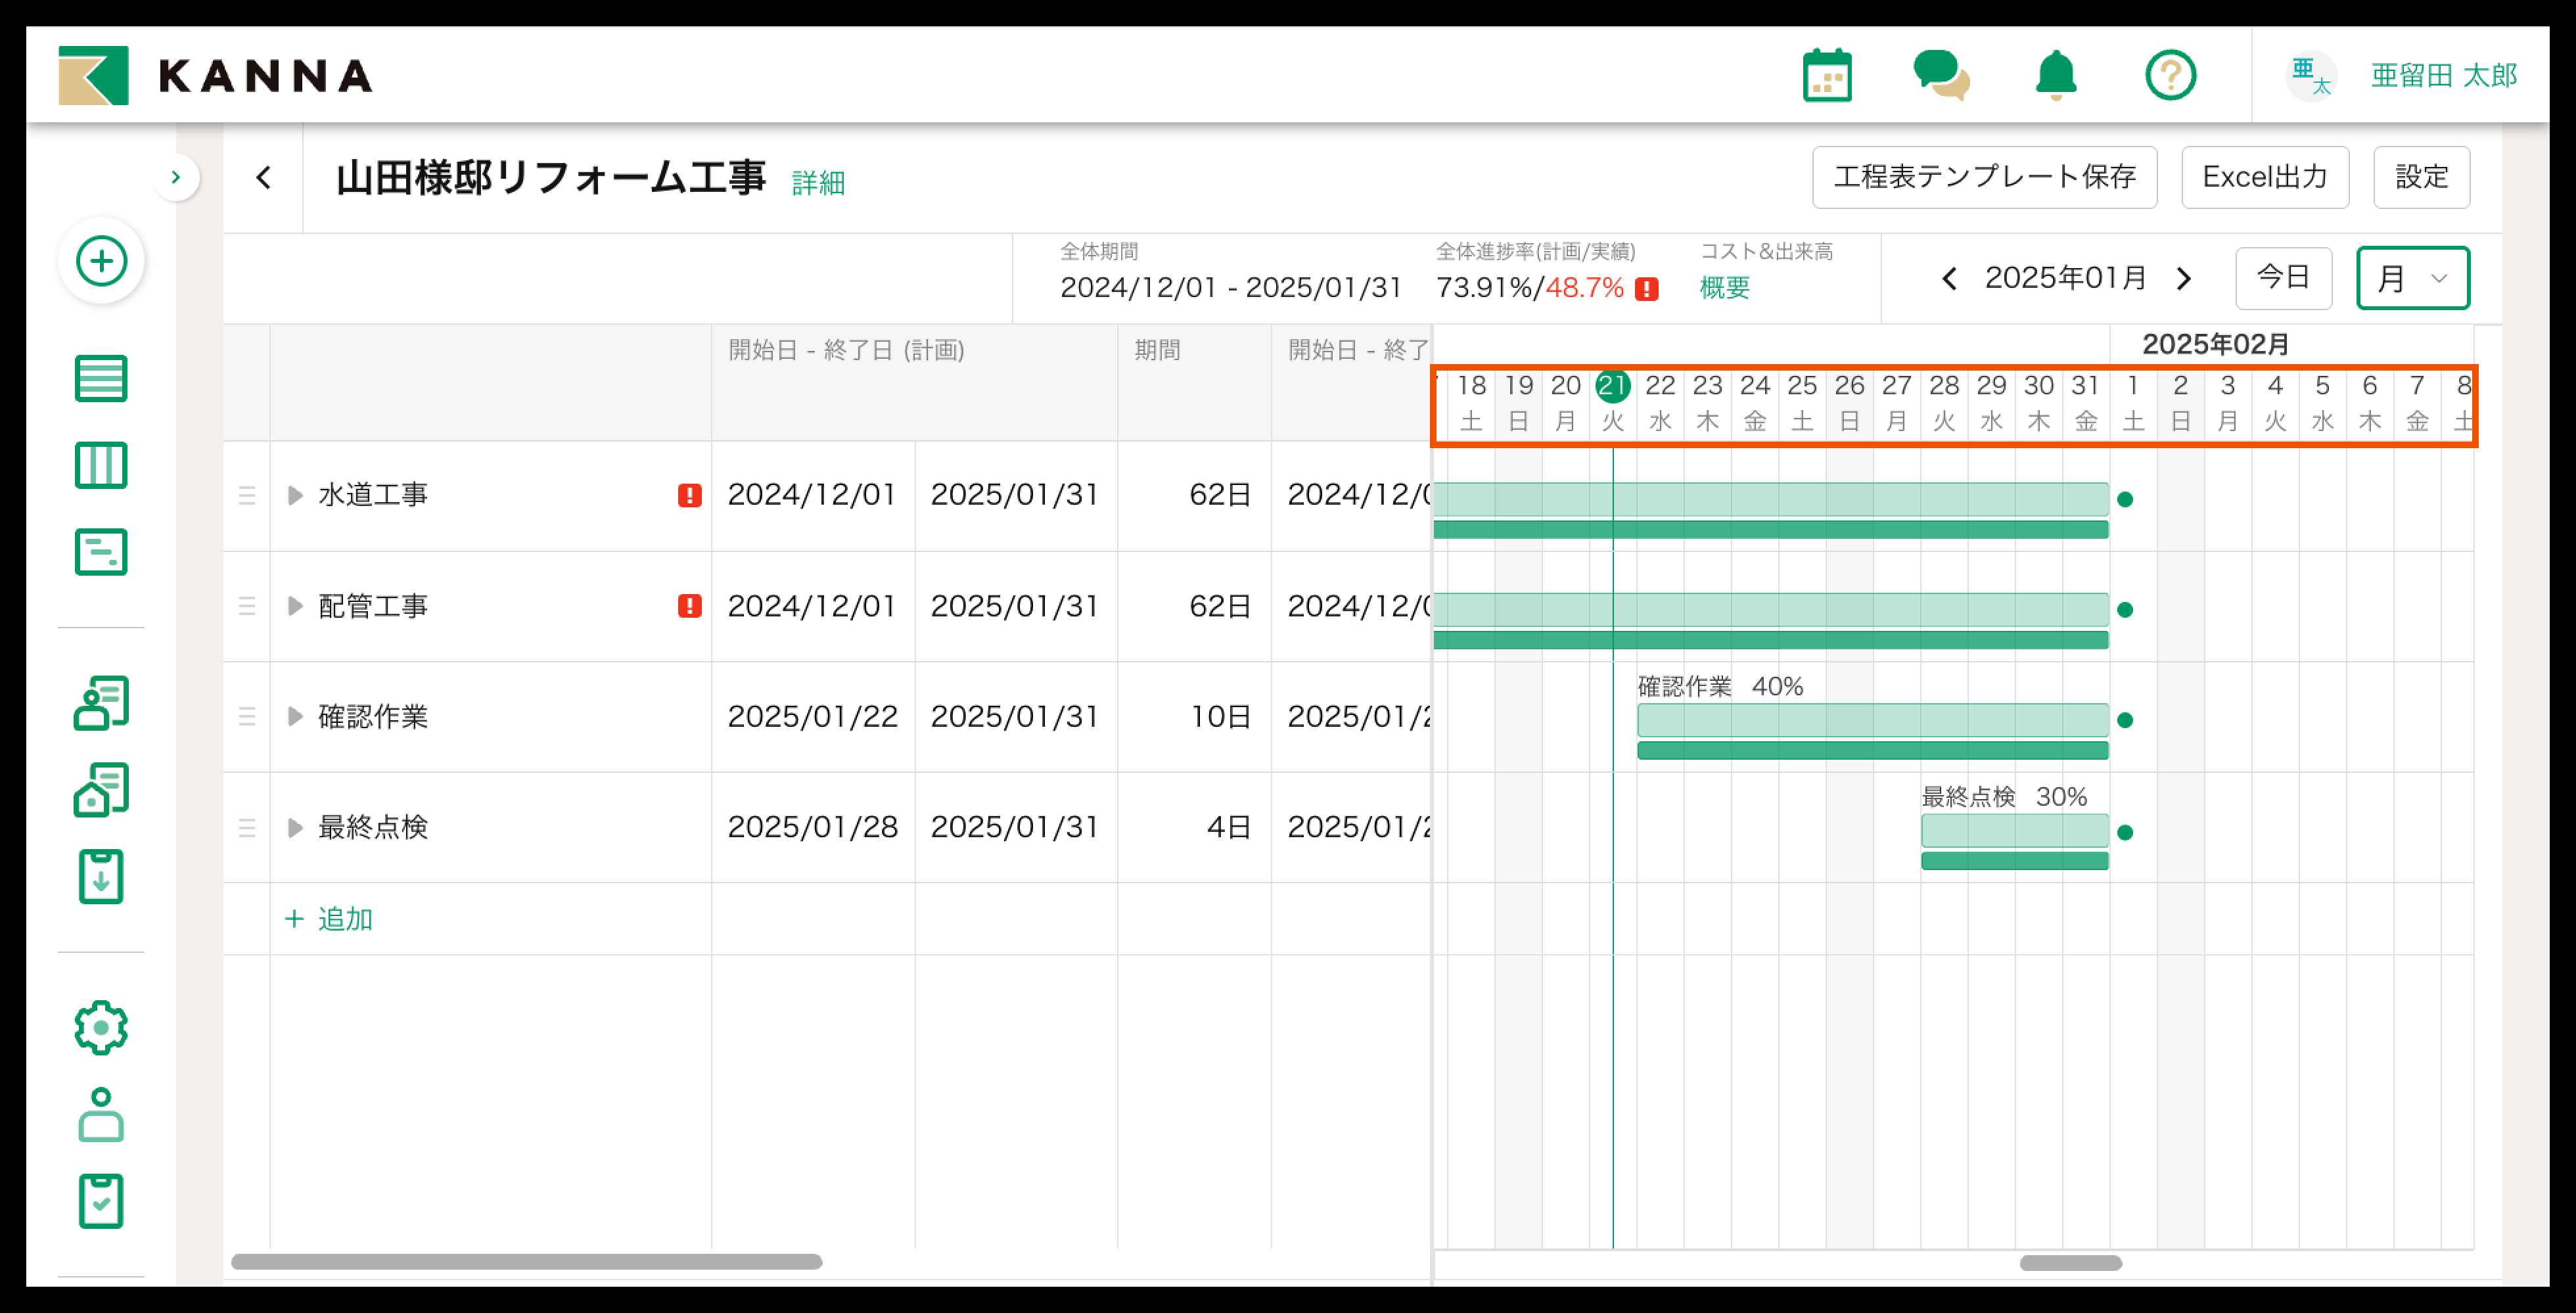Expand the 水道工事 task row
2576x1313 pixels.
295,495
